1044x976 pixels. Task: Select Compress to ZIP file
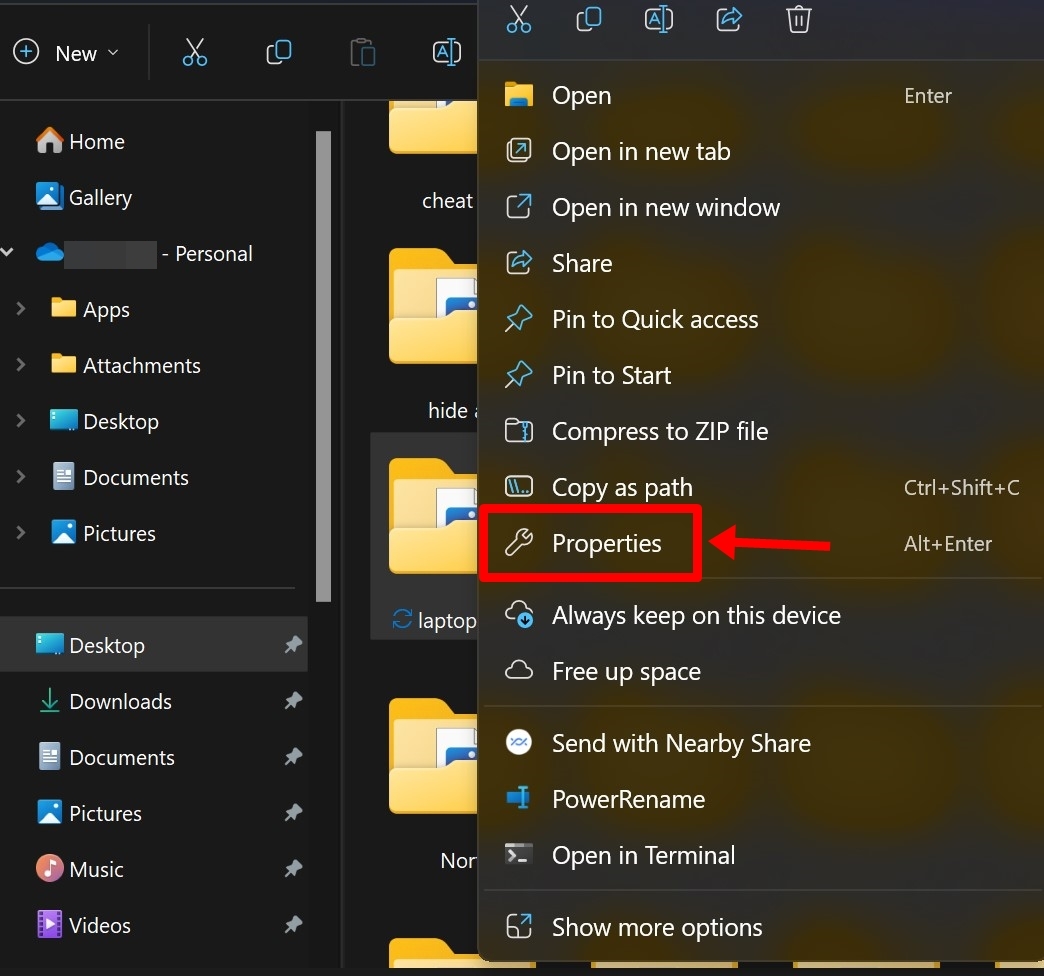(760, 431)
